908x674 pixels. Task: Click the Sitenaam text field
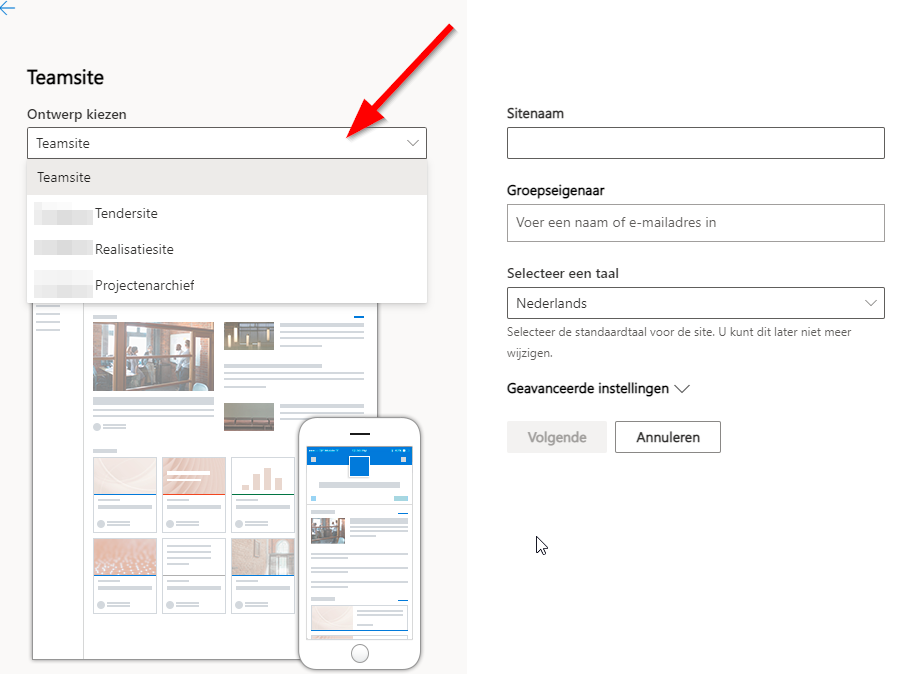pyautogui.click(x=695, y=143)
